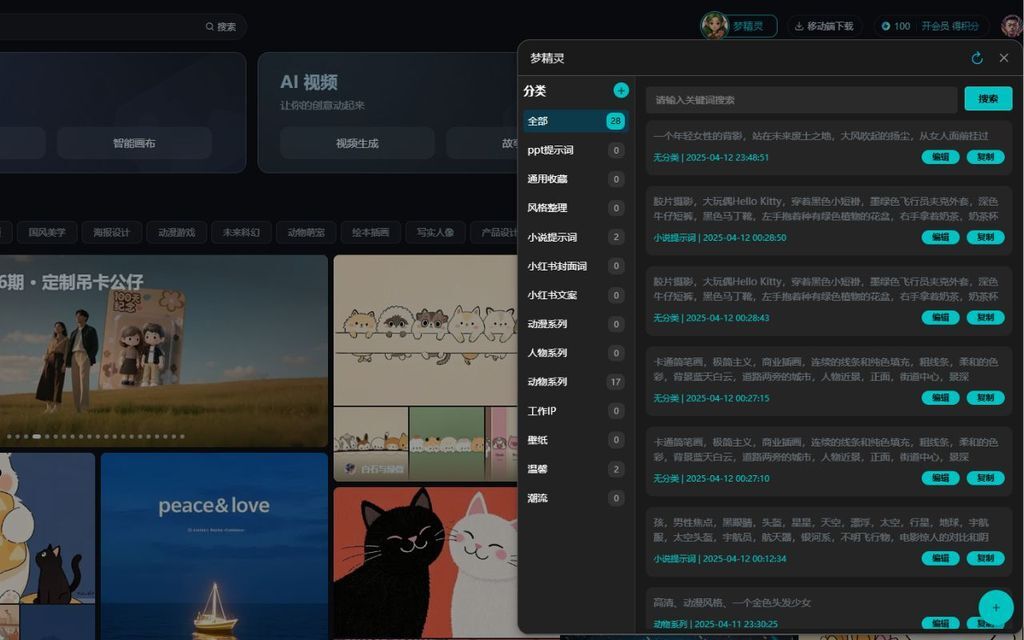The width and height of the screenshot is (1024, 640).
Task: Click the top-left 搜索 search button
Action: click(221, 27)
